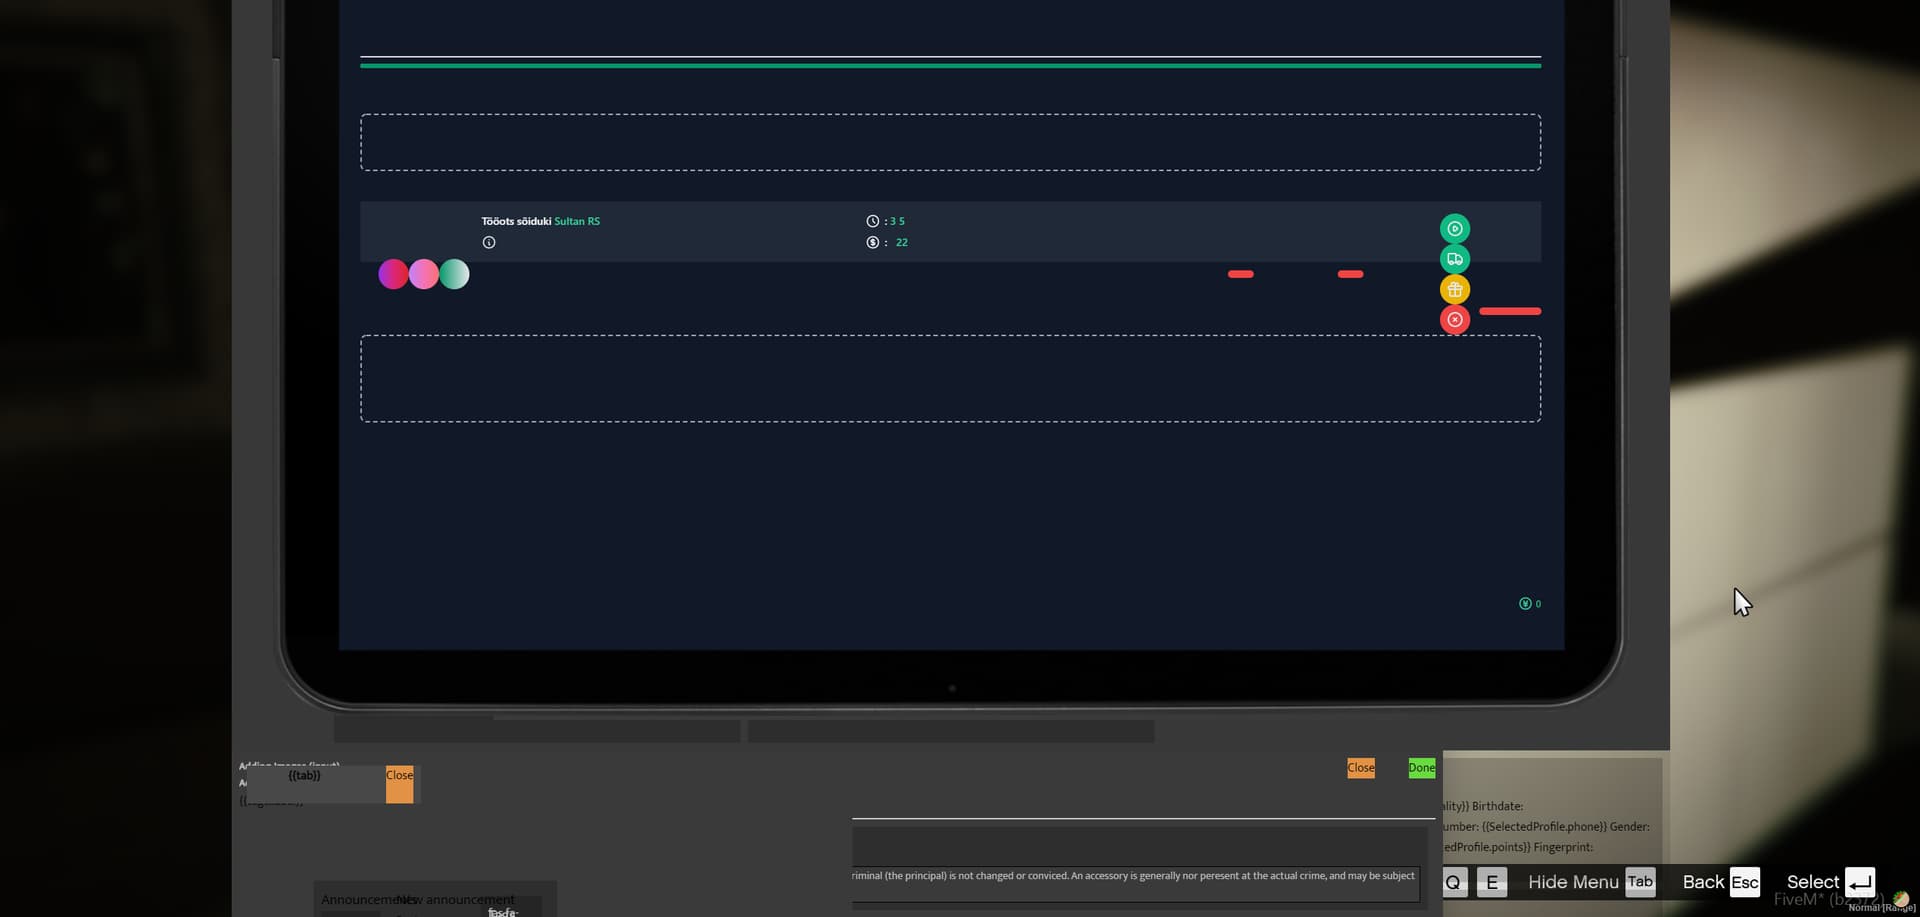Click the red cancel X icon
The image size is (1920, 917).
point(1454,320)
